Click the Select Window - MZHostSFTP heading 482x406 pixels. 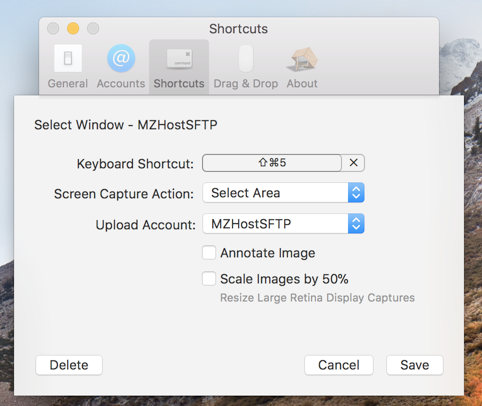126,125
